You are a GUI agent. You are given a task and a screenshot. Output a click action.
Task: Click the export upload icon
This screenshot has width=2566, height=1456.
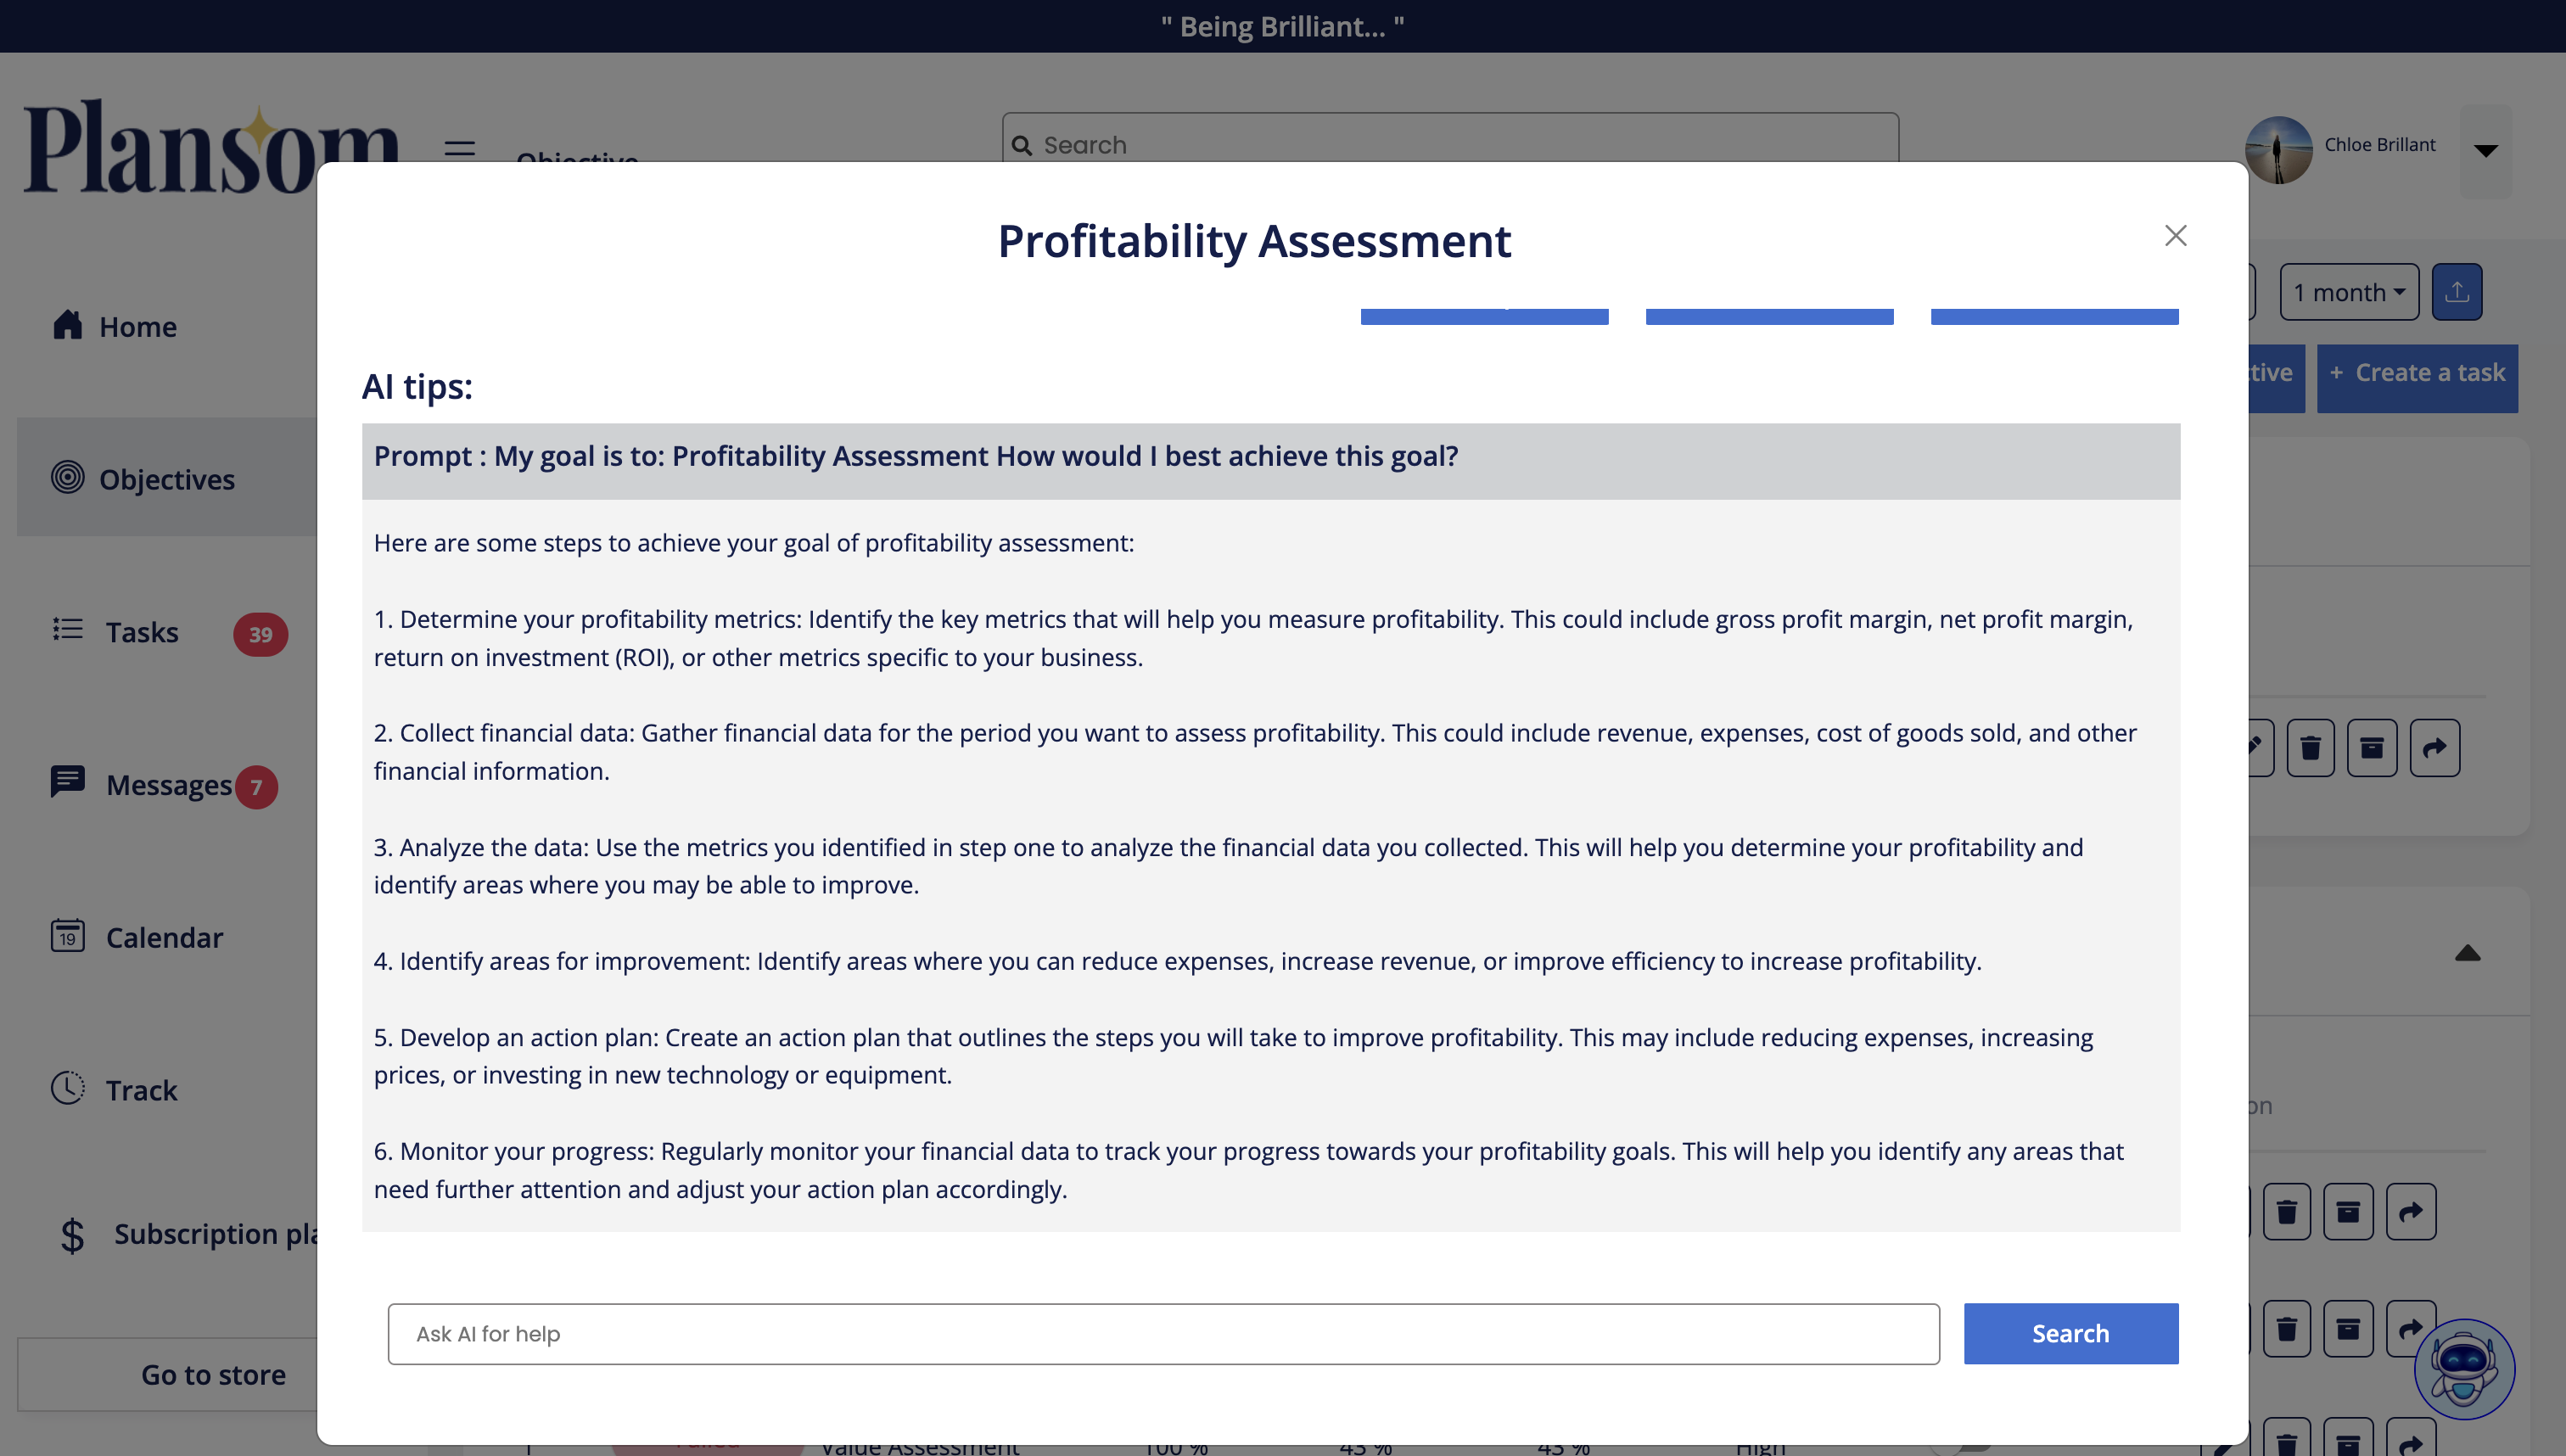(x=2456, y=292)
